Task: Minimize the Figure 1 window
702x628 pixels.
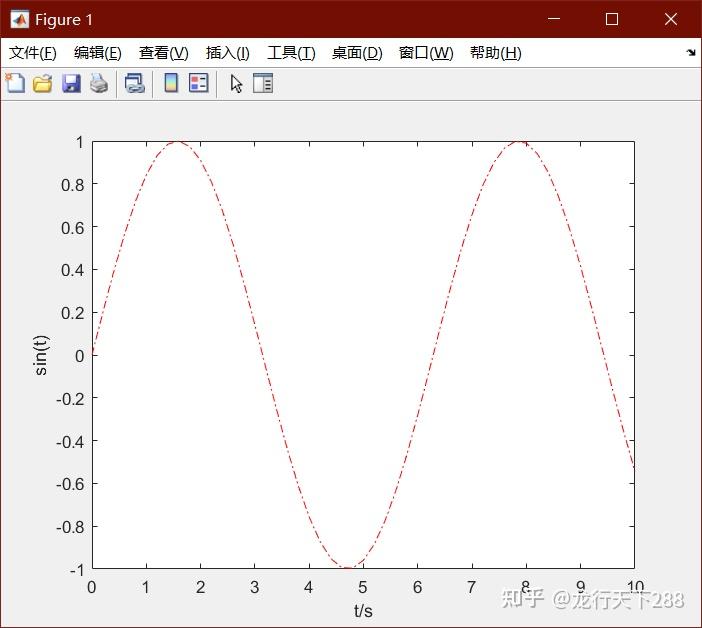Action: pyautogui.click(x=554, y=19)
